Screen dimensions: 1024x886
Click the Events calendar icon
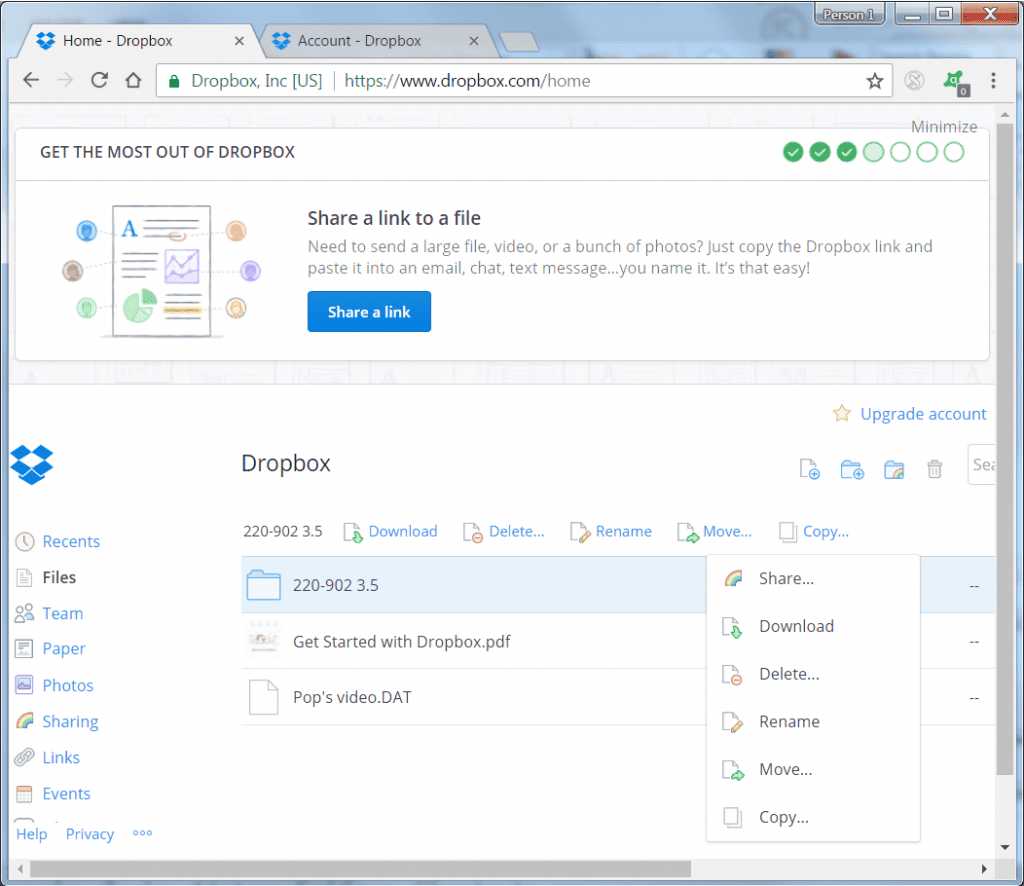24,793
